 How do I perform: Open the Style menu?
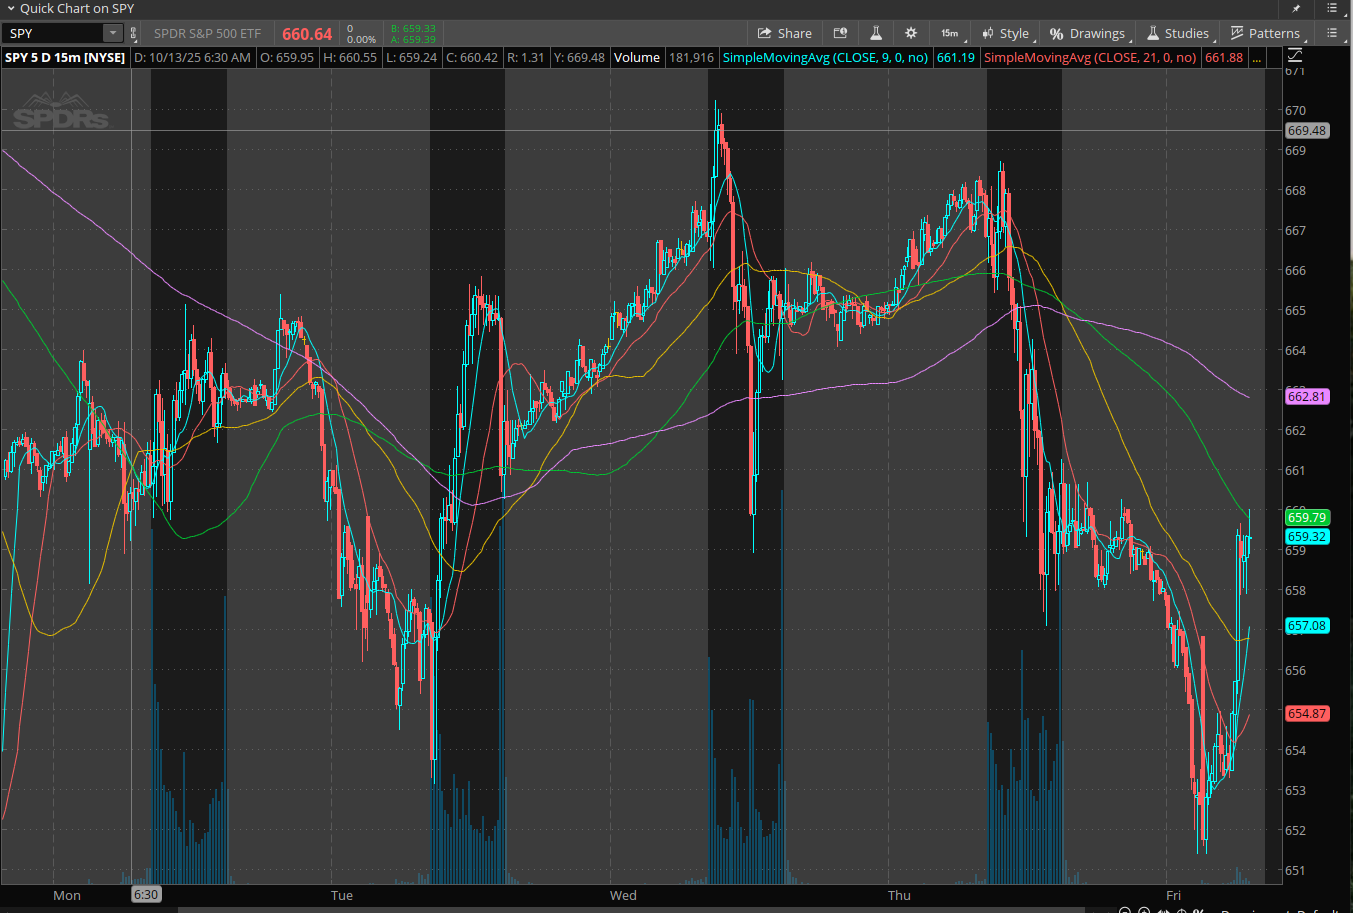pyautogui.click(x=1006, y=33)
